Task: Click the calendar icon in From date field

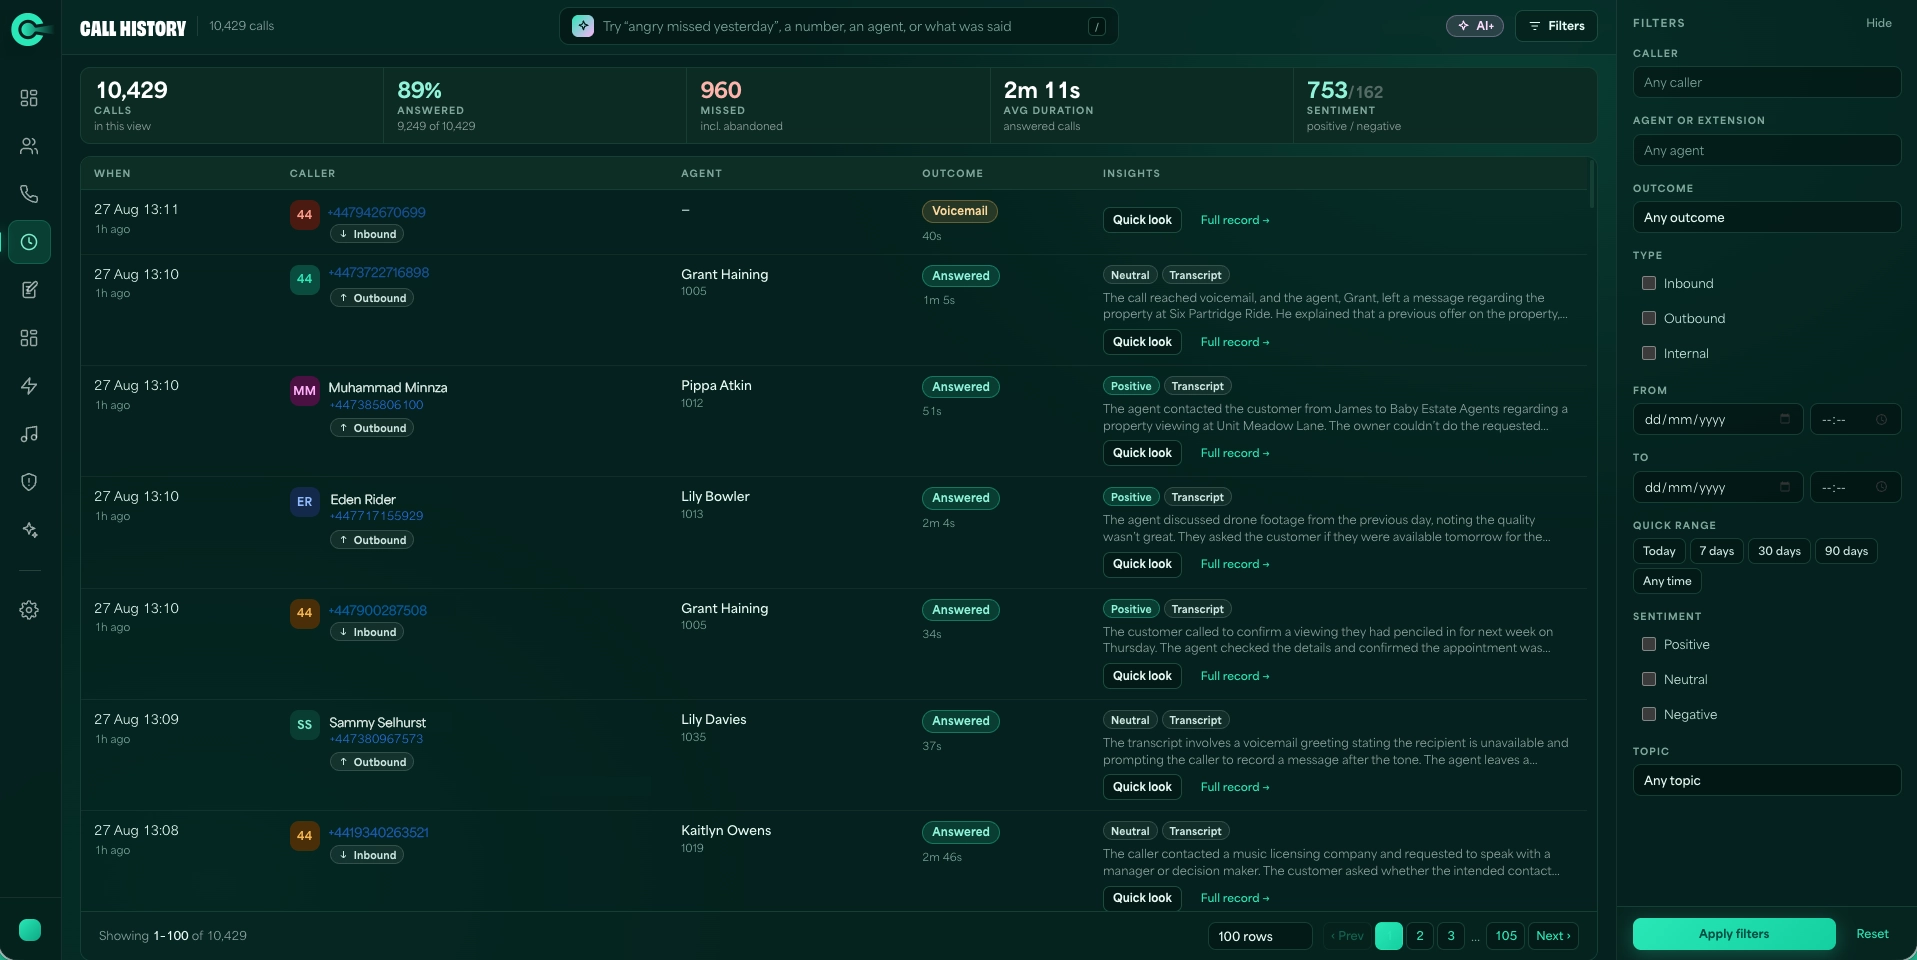Action: click(1785, 419)
